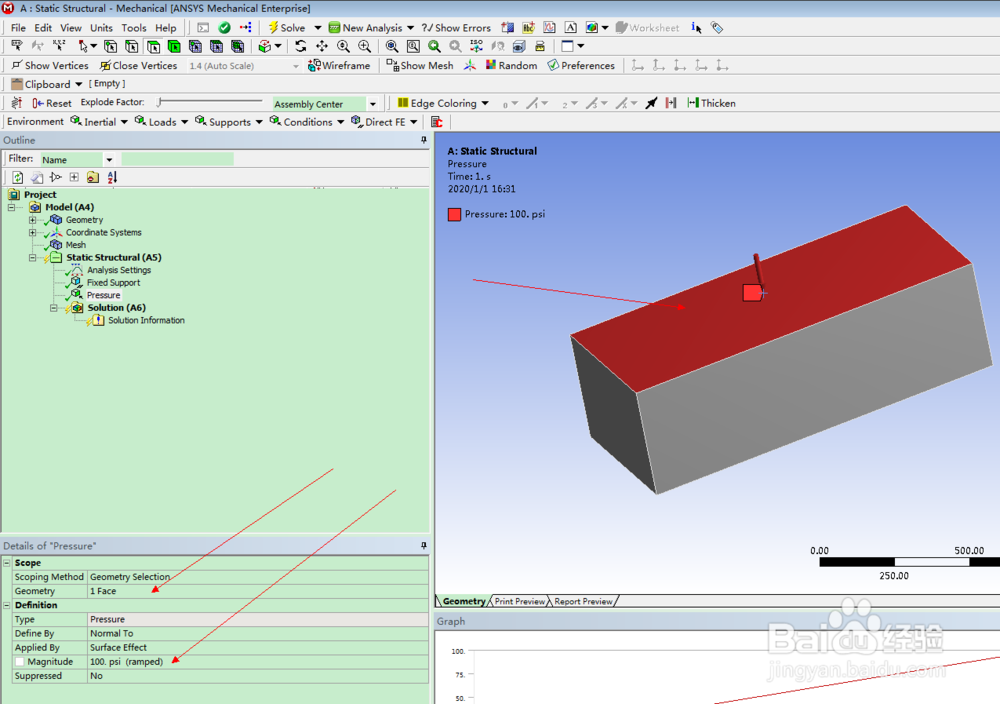1000x704 pixels.
Task: Click the Show Mesh icon
Action: 420,66
